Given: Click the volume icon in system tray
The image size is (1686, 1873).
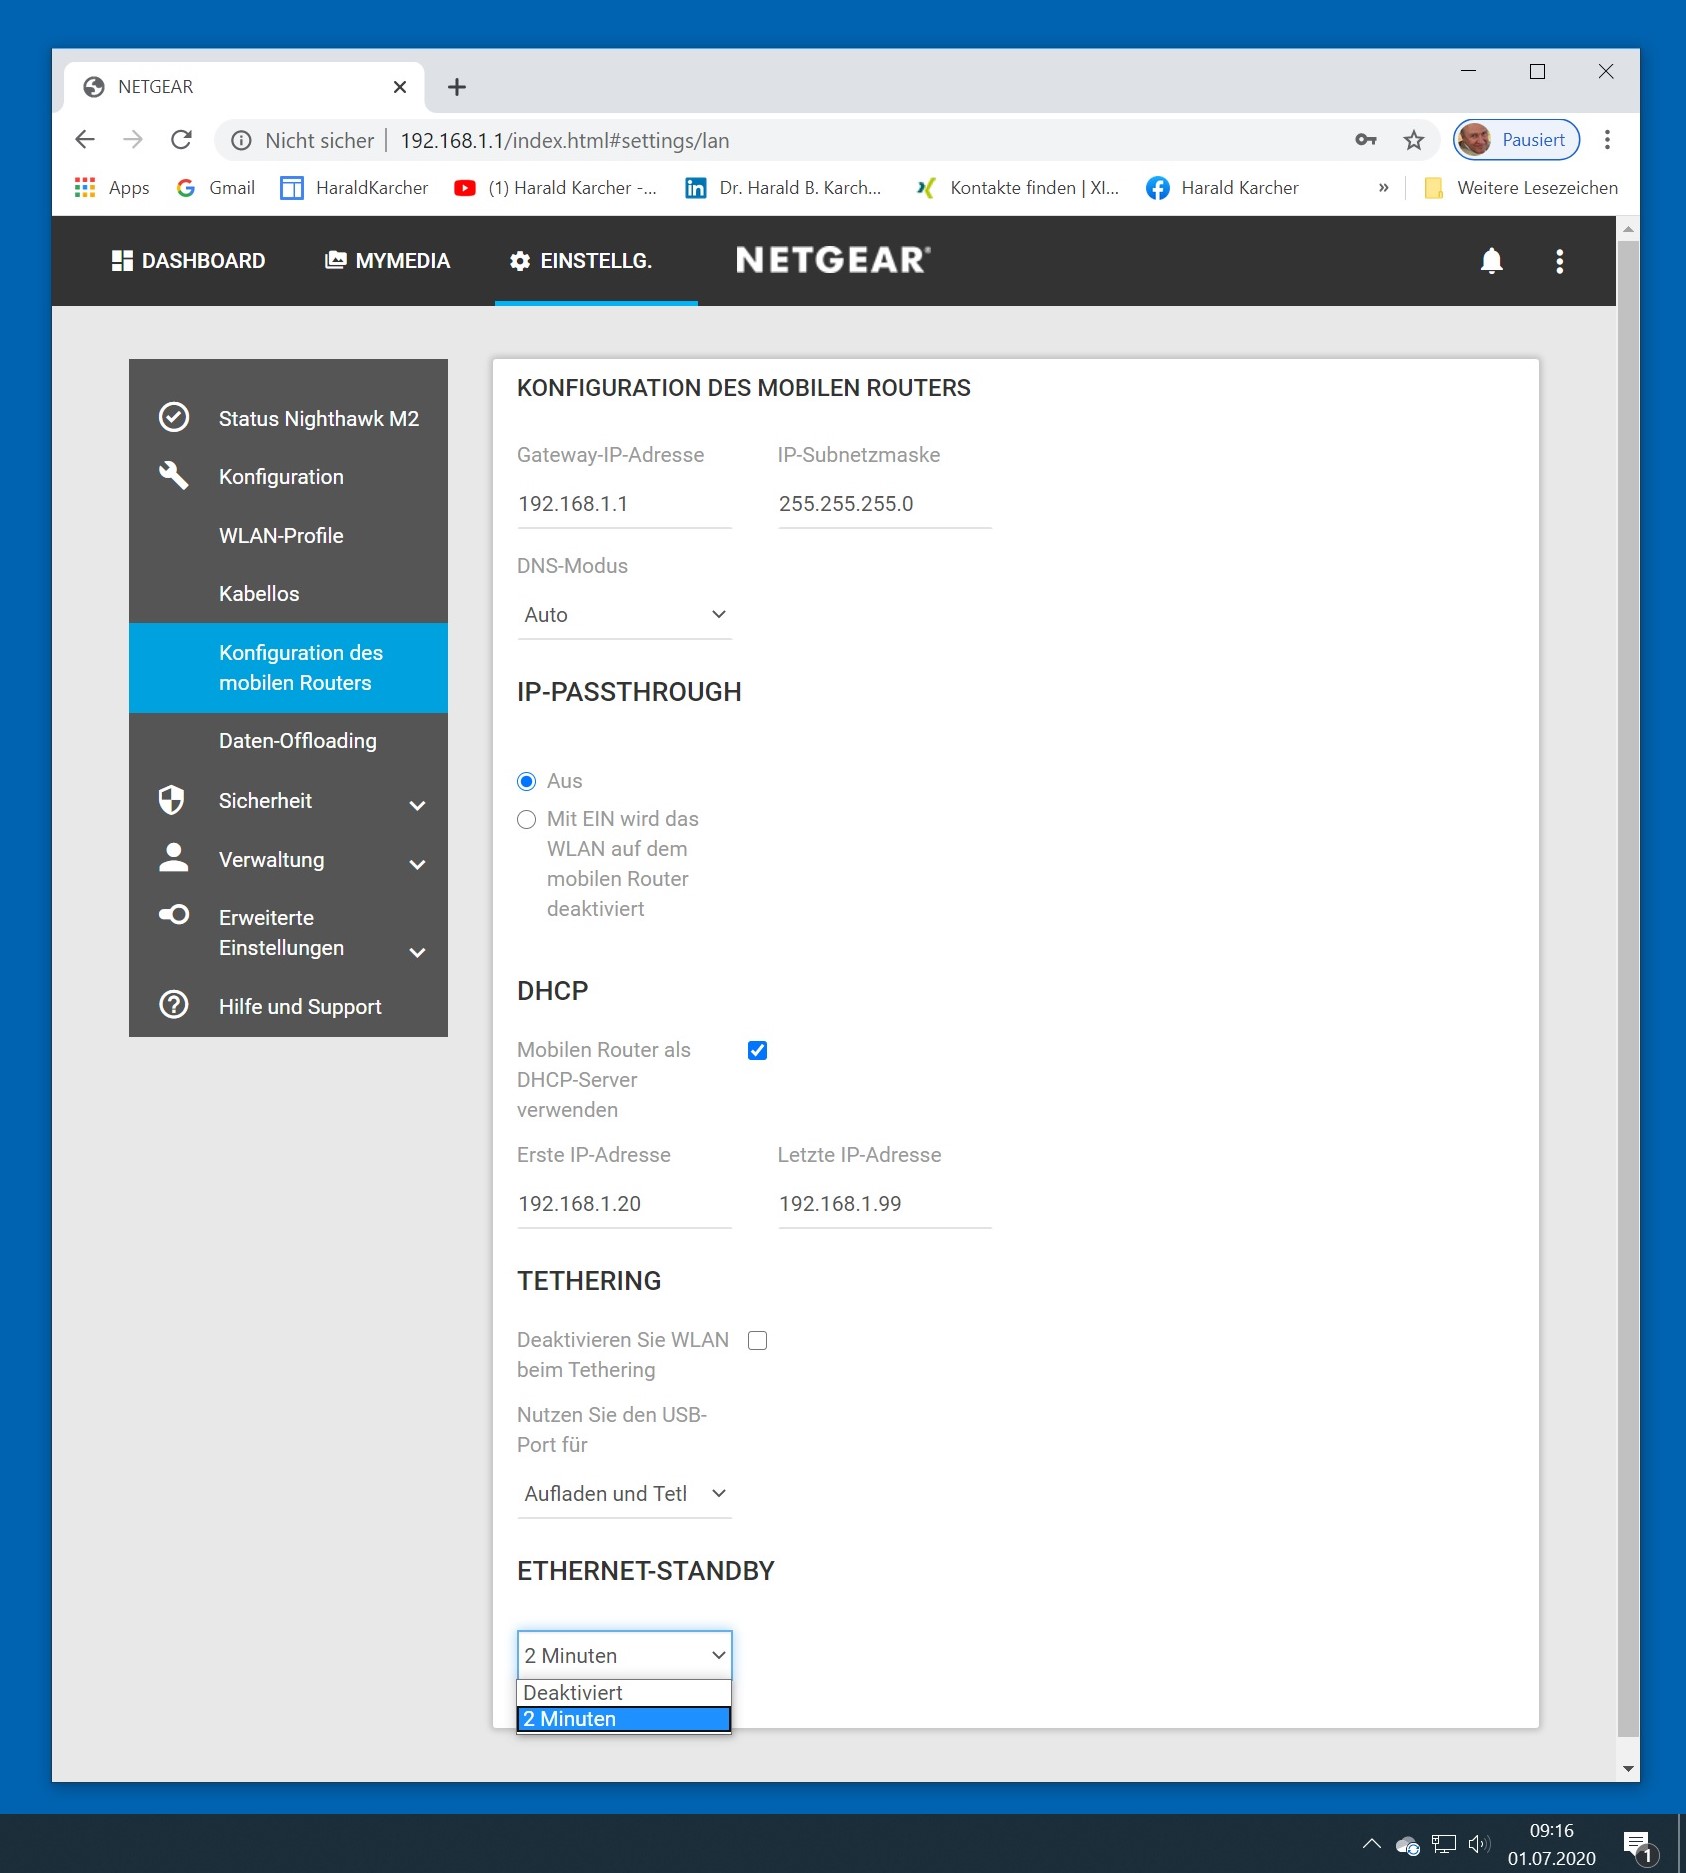Looking at the screenshot, I should tap(1479, 1843).
